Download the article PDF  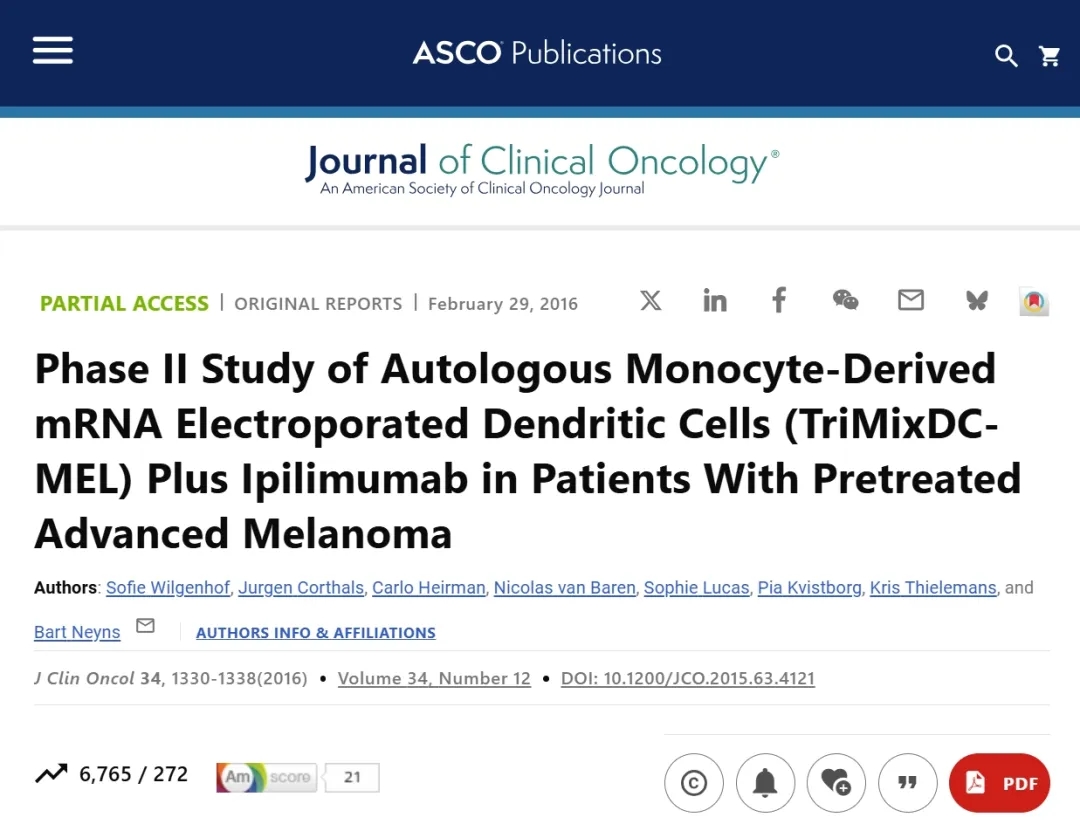[x=999, y=783]
